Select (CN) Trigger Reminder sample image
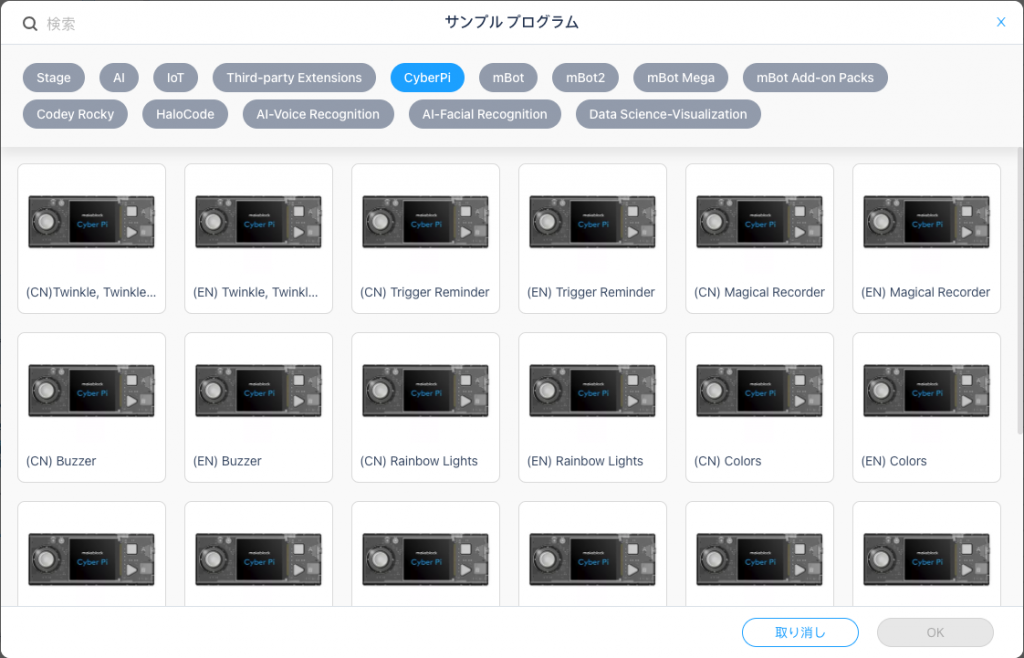 click(426, 222)
